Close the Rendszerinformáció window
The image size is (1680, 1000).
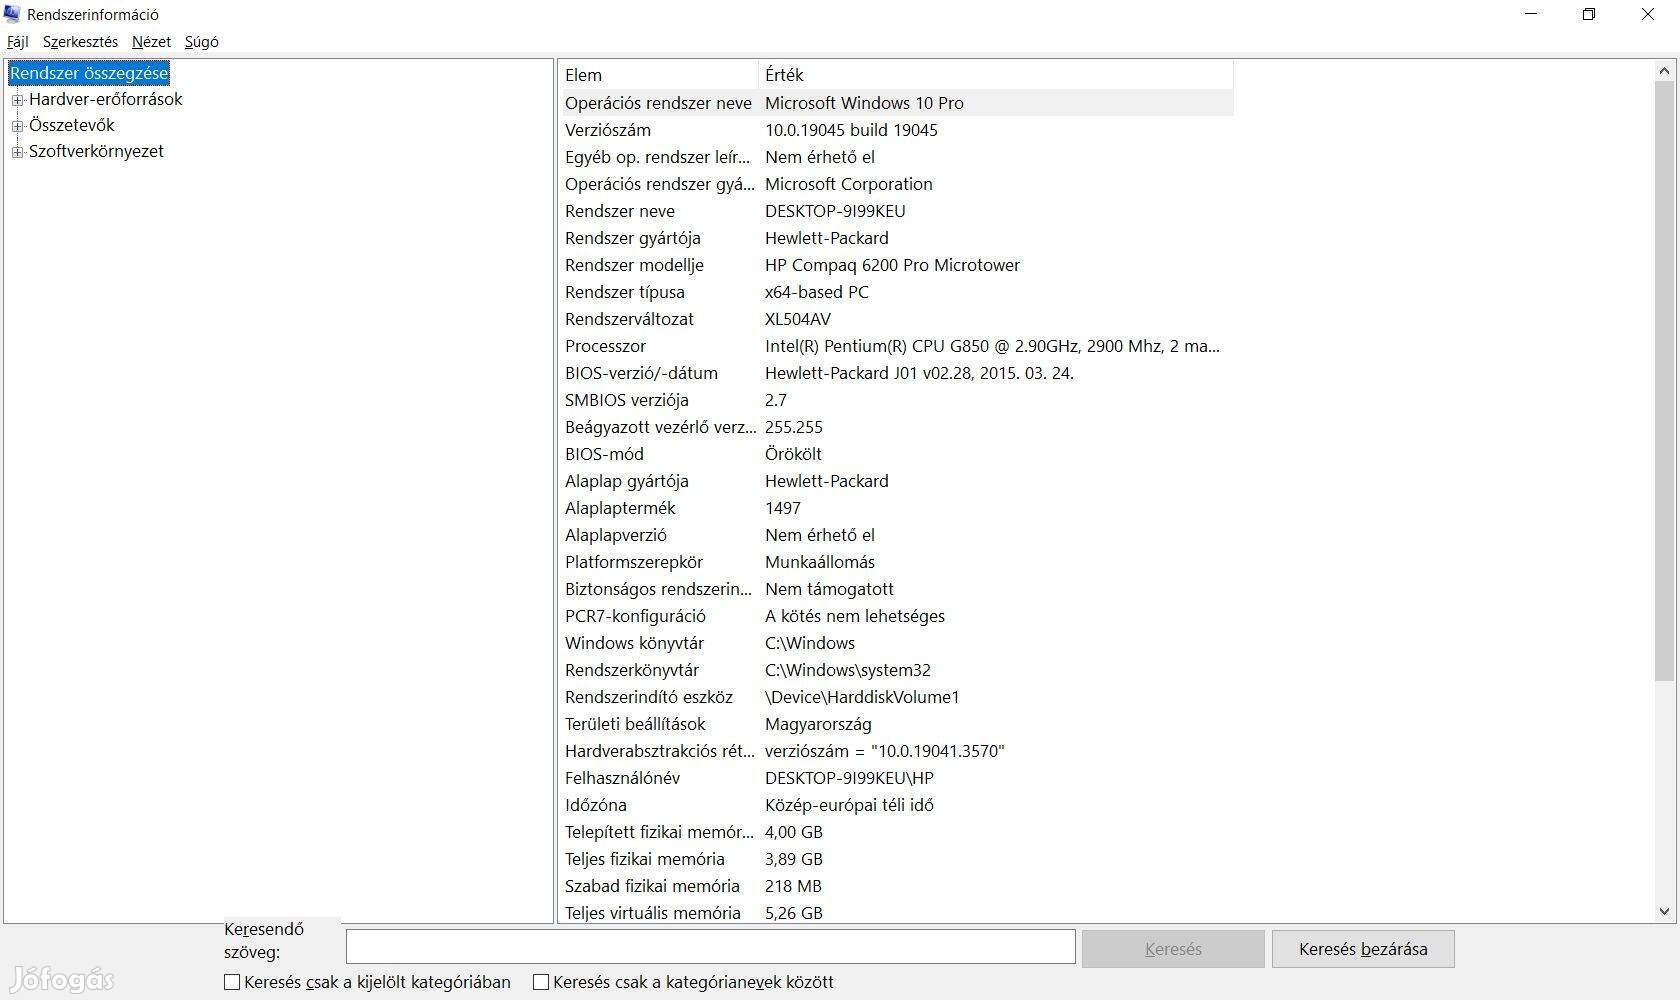pos(1648,14)
